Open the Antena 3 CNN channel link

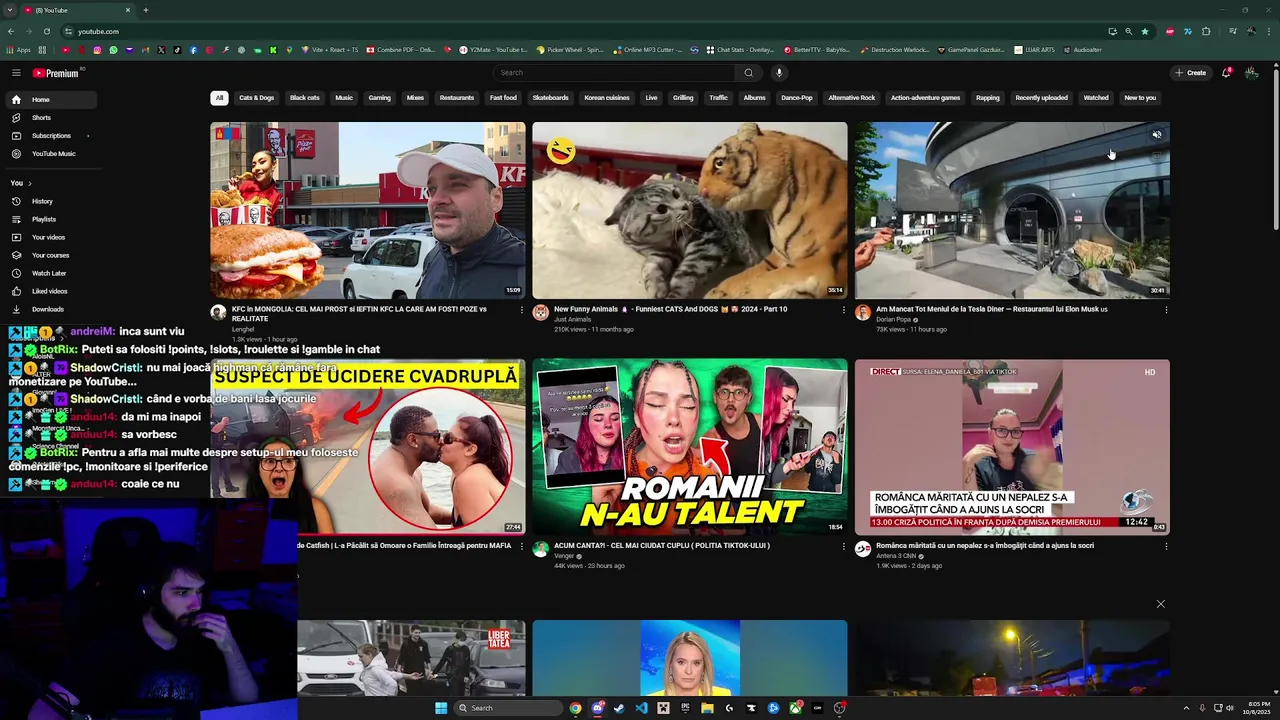[896, 555]
